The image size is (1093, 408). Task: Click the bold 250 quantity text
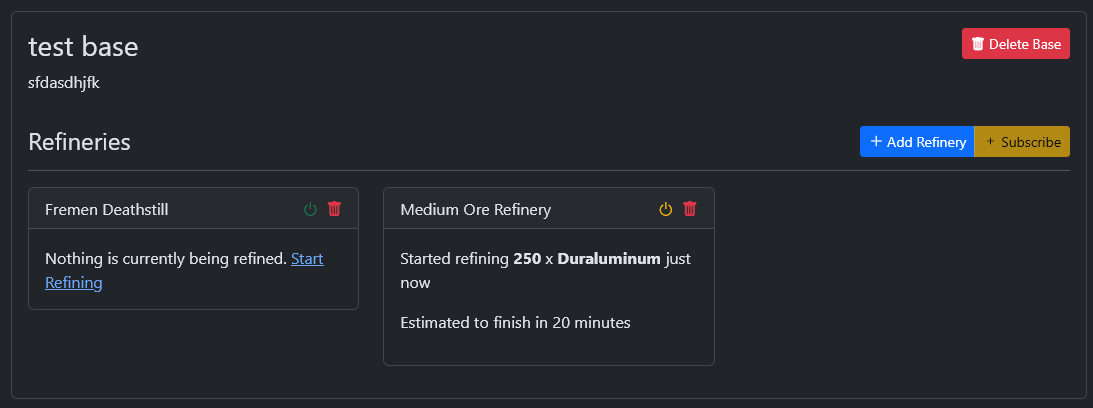click(x=527, y=259)
